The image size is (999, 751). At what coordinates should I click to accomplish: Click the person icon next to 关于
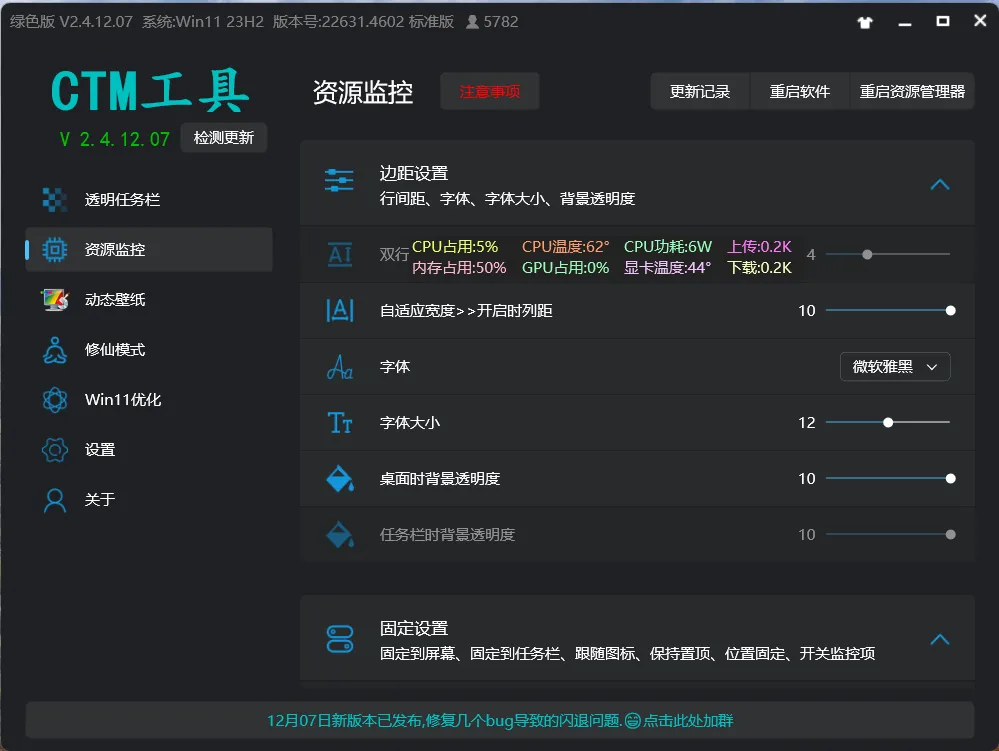(x=55, y=500)
